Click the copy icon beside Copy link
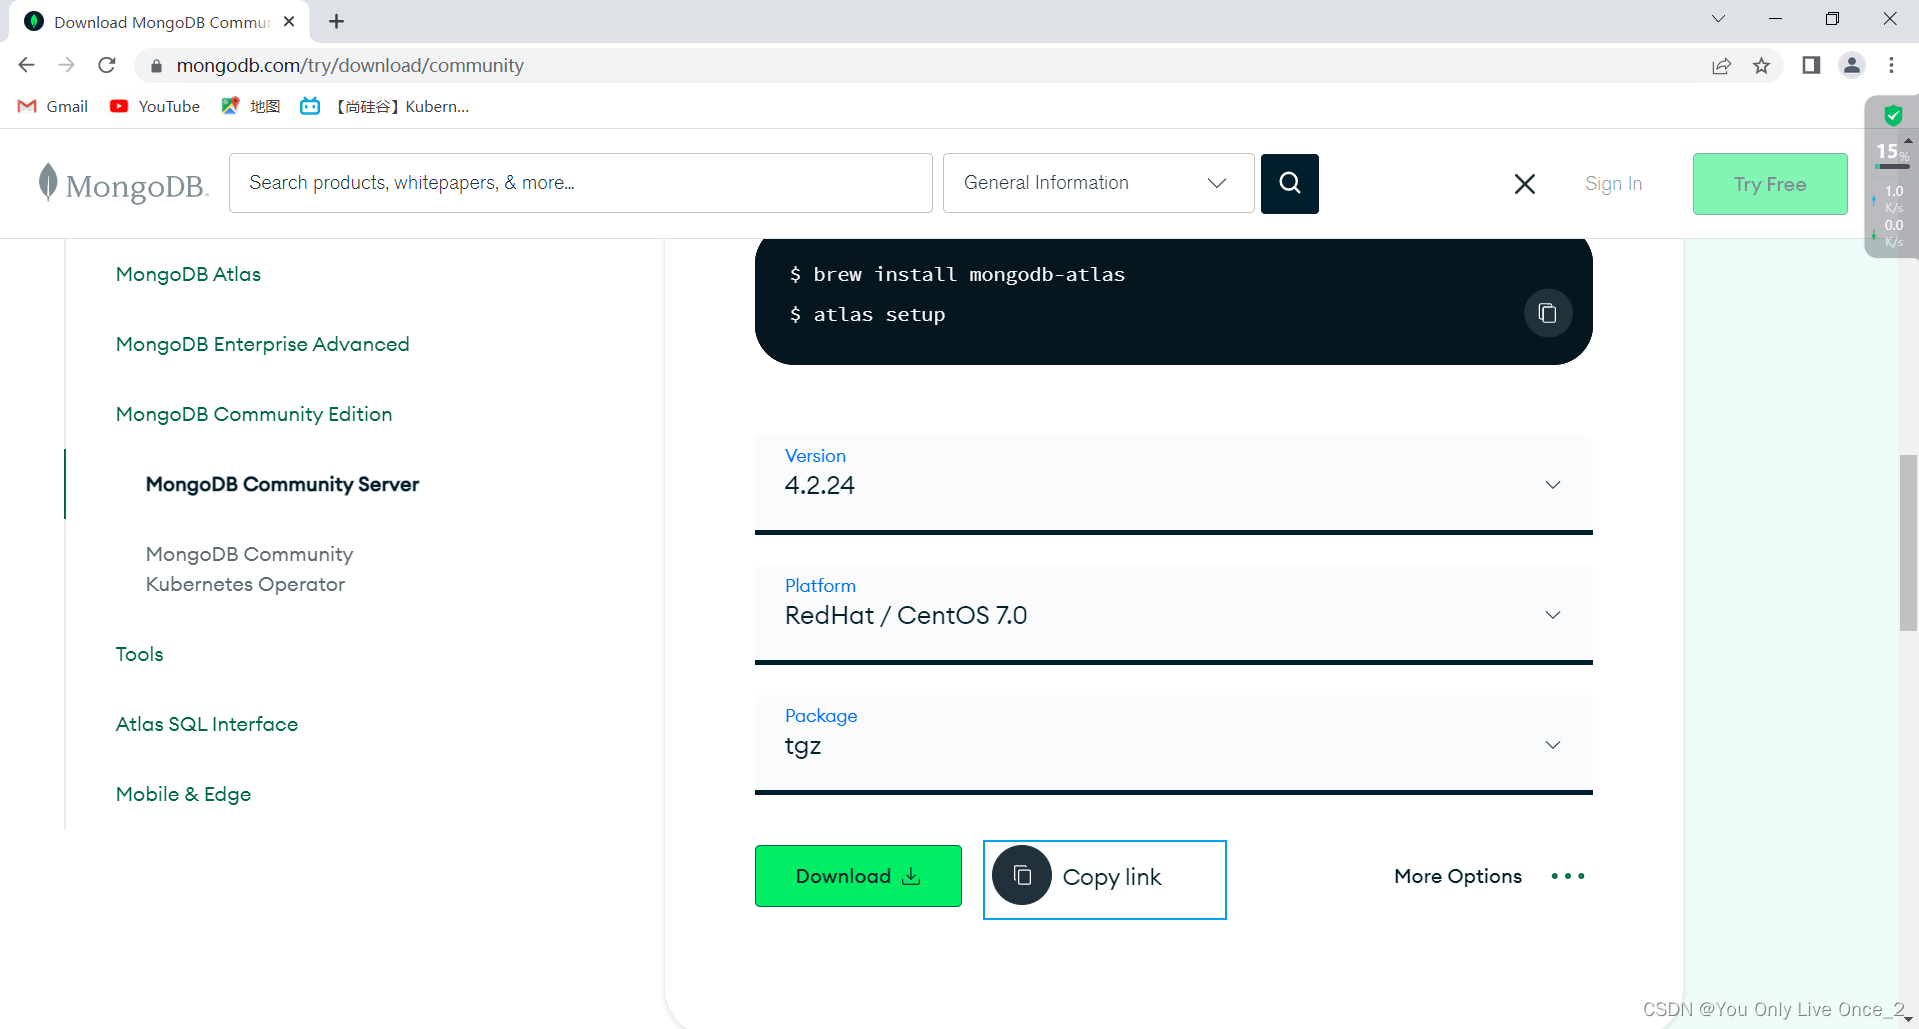 pyautogui.click(x=1021, y=876)
